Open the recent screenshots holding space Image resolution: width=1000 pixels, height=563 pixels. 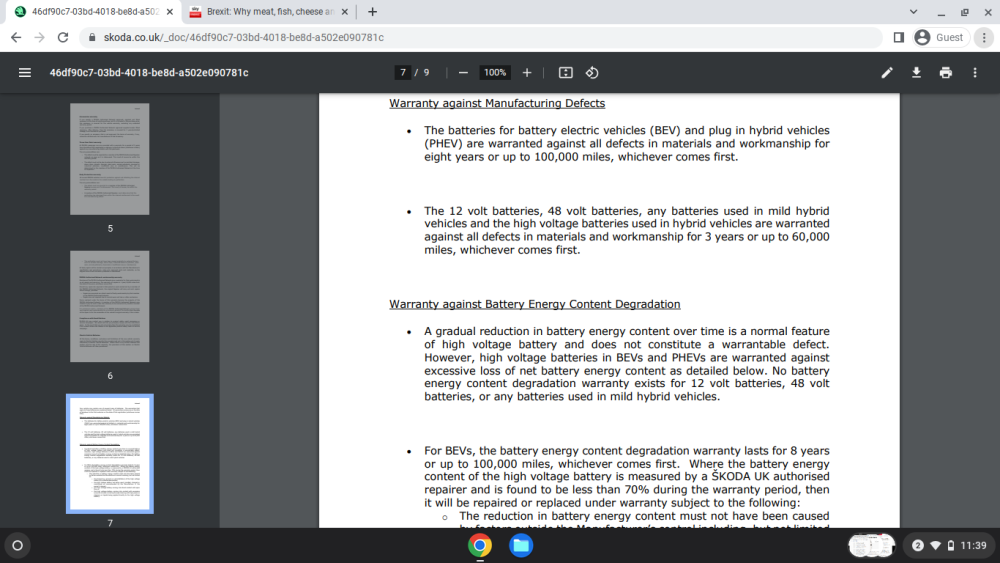pyautogui.click(x=871, y=546)
